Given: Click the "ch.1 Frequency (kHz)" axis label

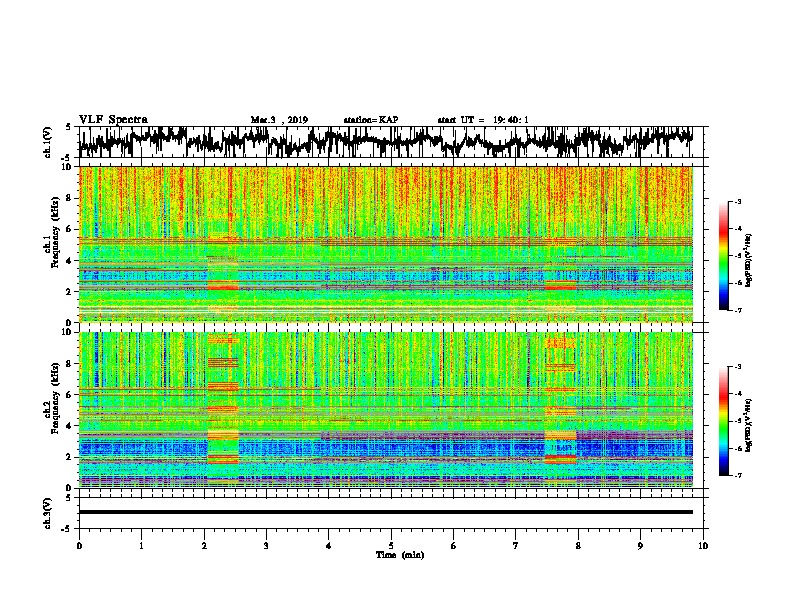Looking at the screenshot, I should (54, 233).
